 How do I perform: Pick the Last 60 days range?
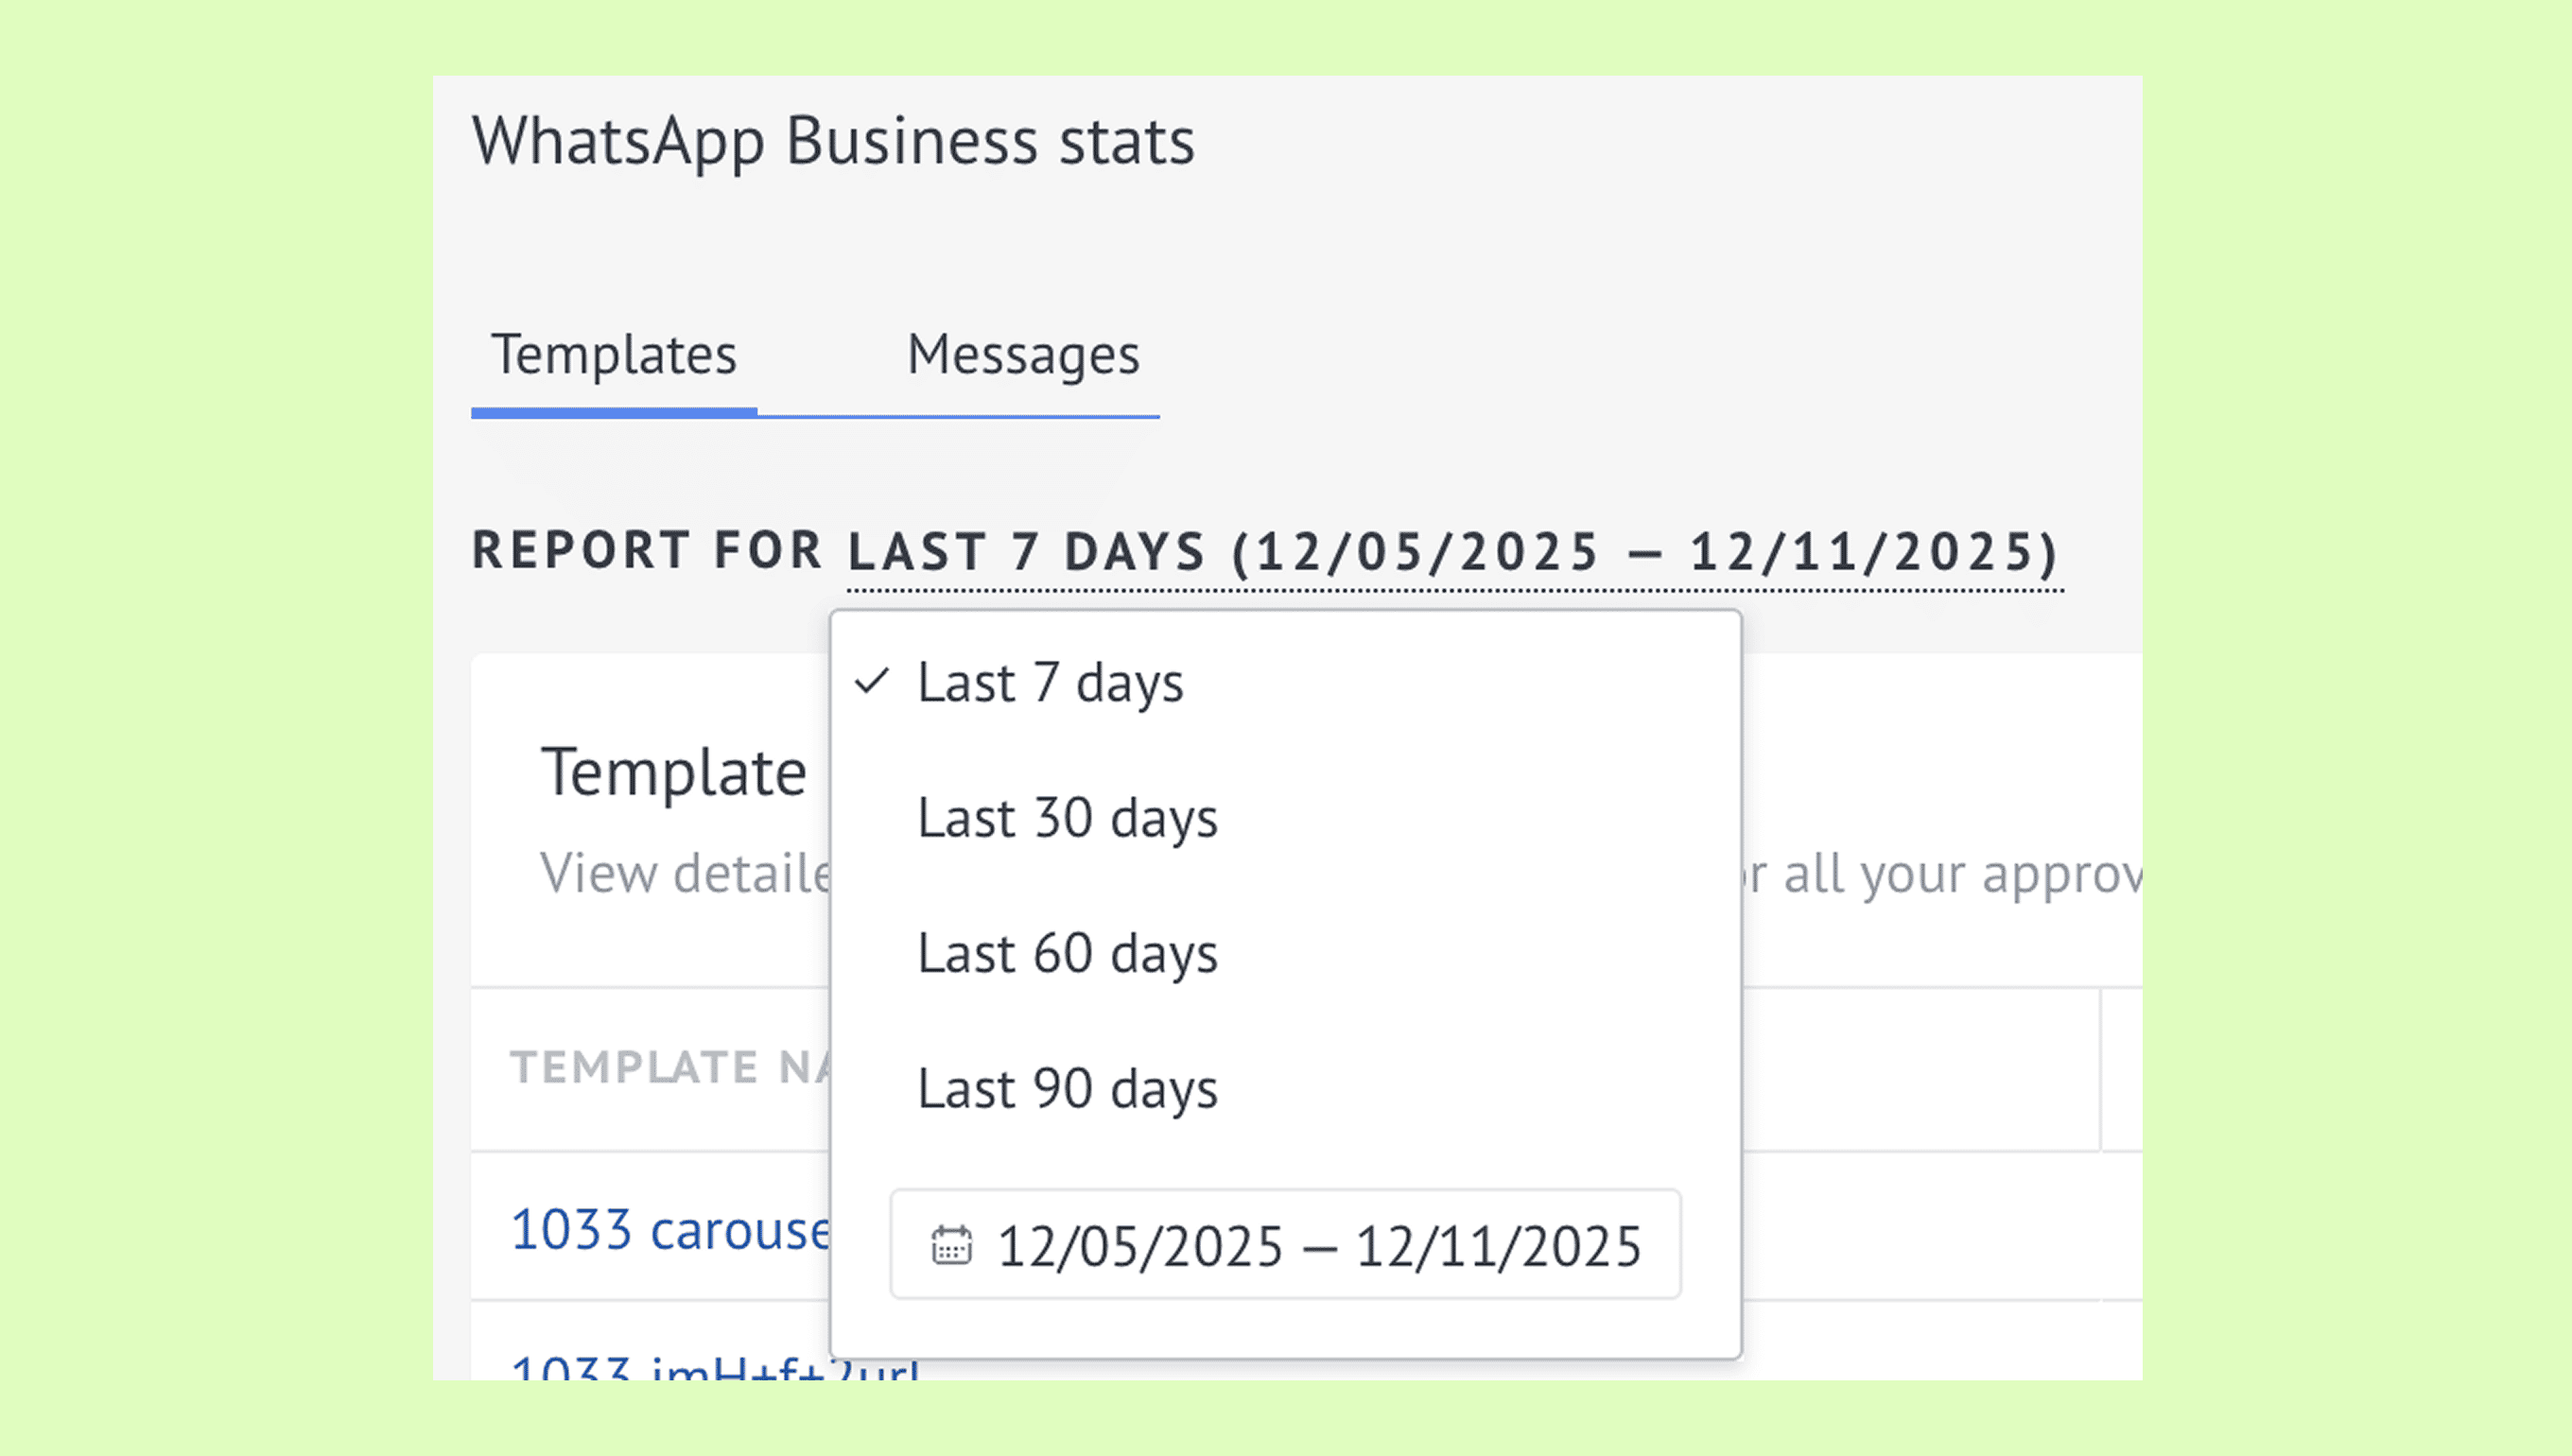(x=1067, y=953)
